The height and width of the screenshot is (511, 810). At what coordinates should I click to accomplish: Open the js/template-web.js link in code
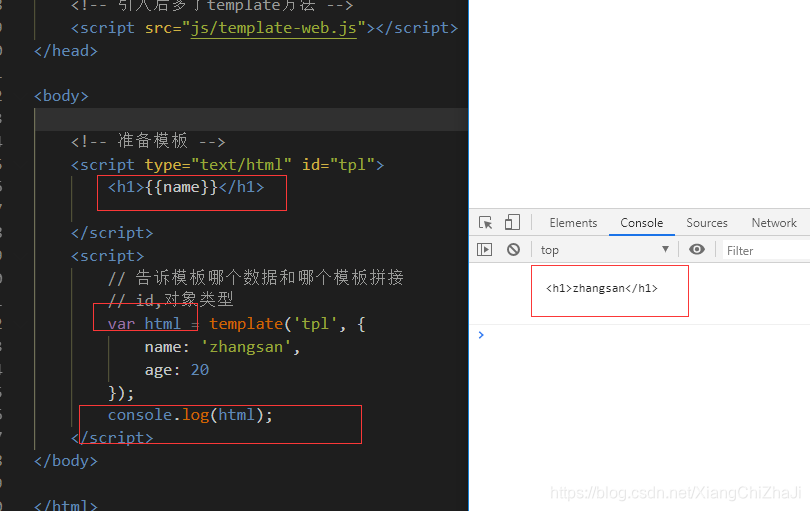[274, 28]
